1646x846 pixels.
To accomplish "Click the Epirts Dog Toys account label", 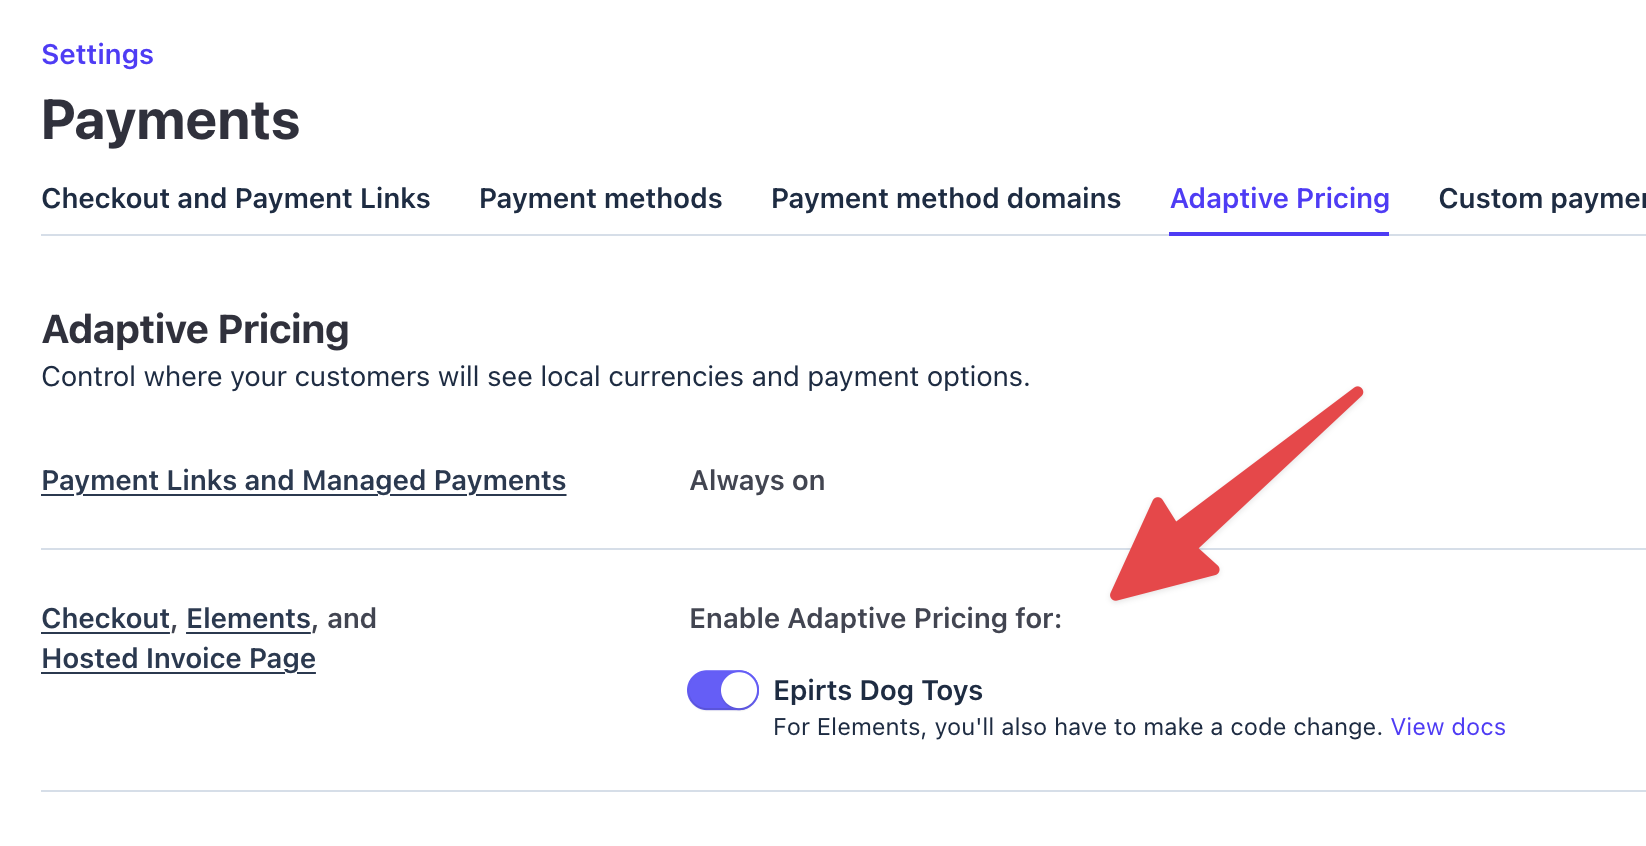I will tap(878, 690).
